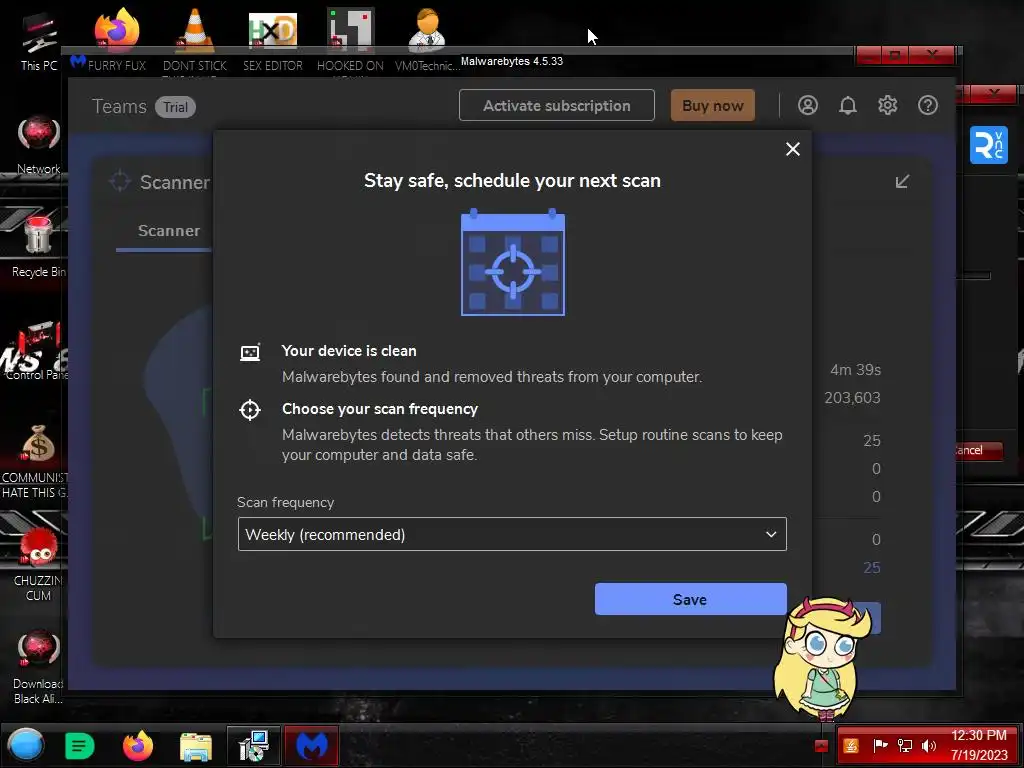The image size is (1024, 768).
Task: Open the VLC cone desktop icon
Action: pos(195,38)
